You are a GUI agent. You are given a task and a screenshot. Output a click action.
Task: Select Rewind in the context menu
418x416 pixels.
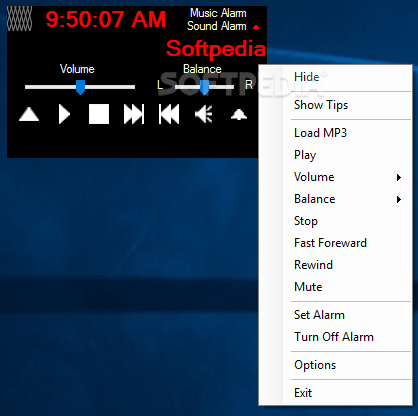point(335,265)
